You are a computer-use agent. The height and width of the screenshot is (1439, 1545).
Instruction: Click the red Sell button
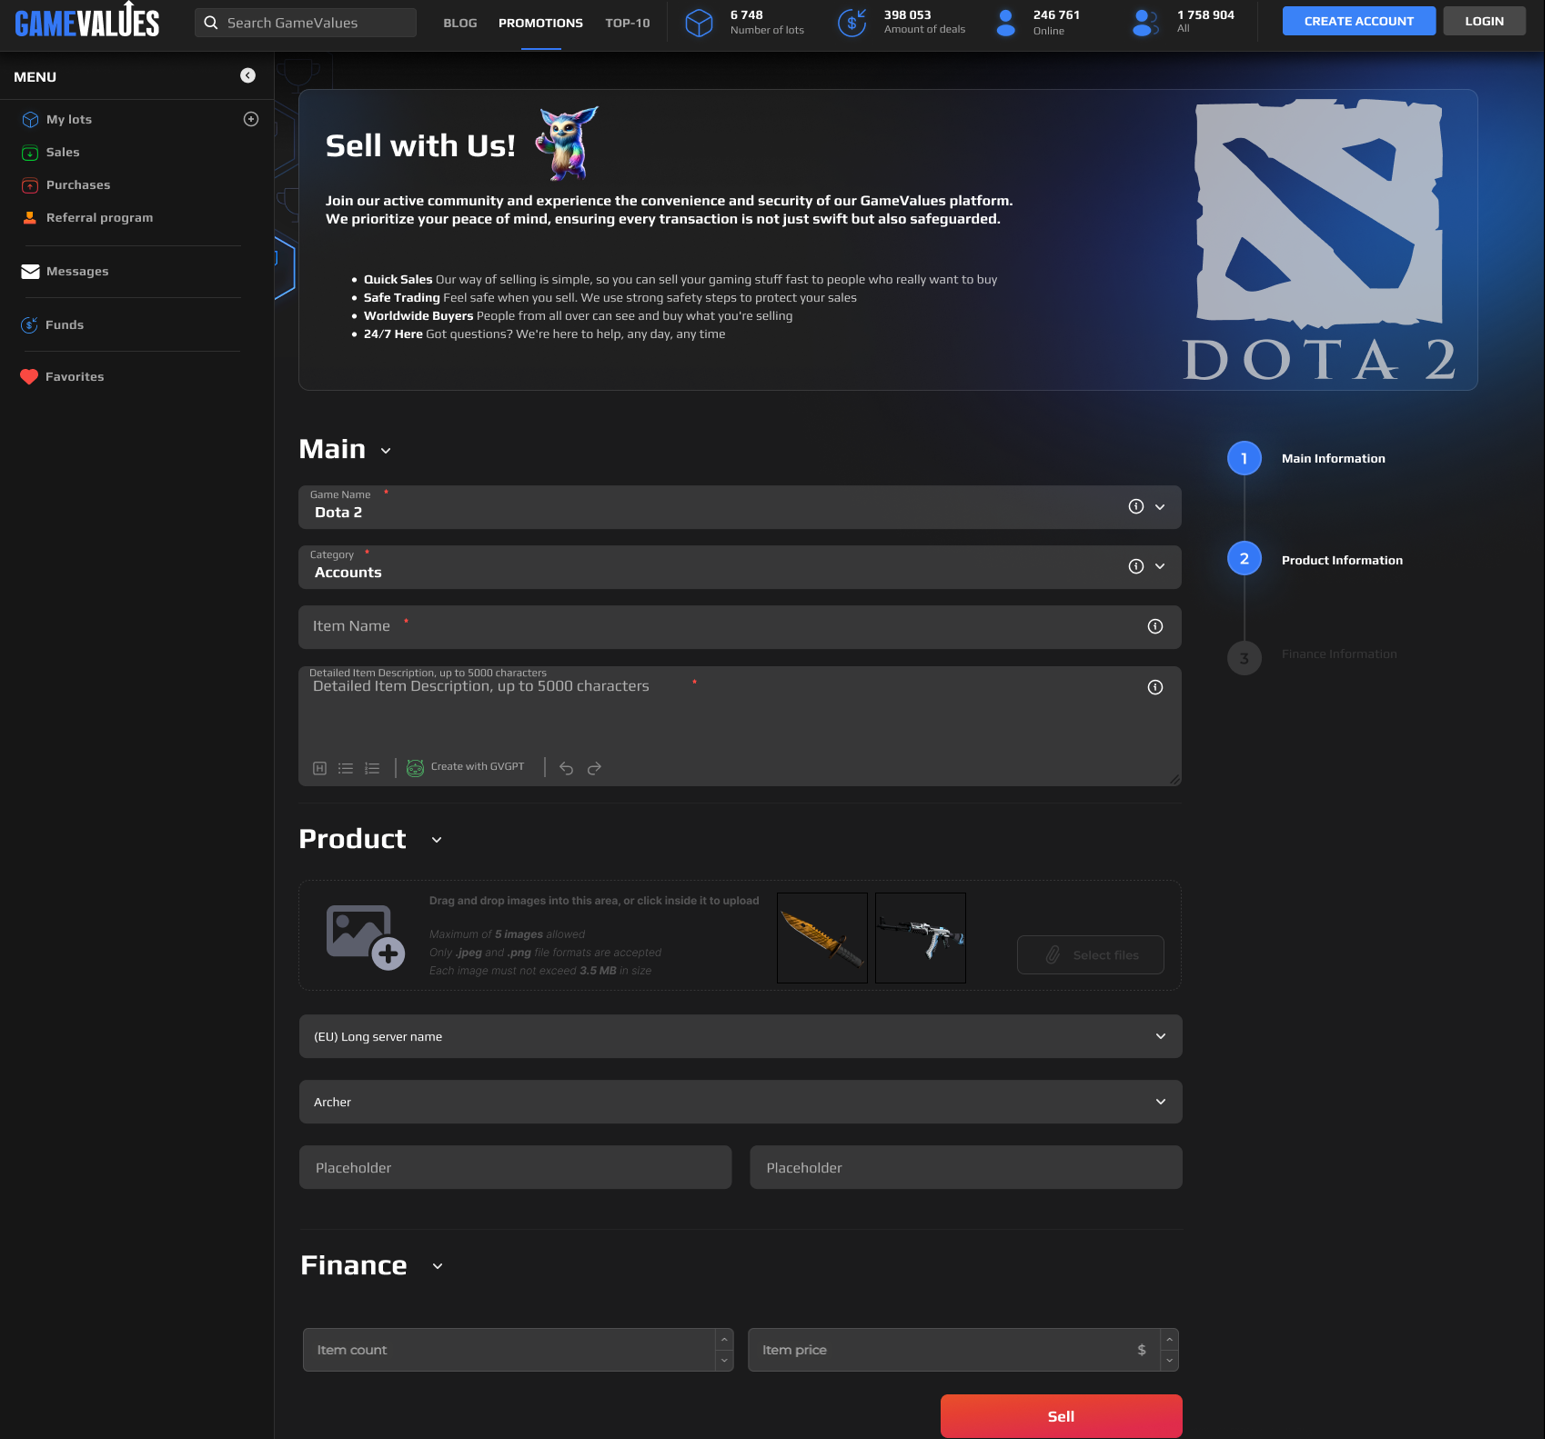[x=1061, y=1416]
